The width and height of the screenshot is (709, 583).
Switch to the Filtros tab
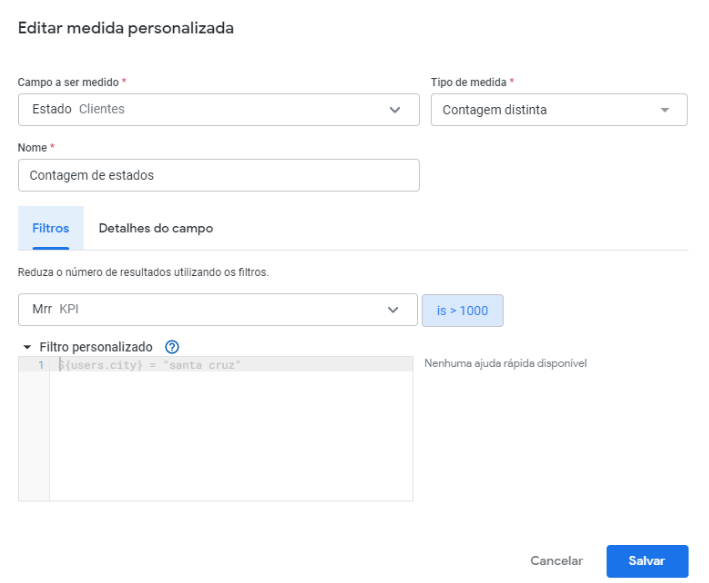pos(51,228)
